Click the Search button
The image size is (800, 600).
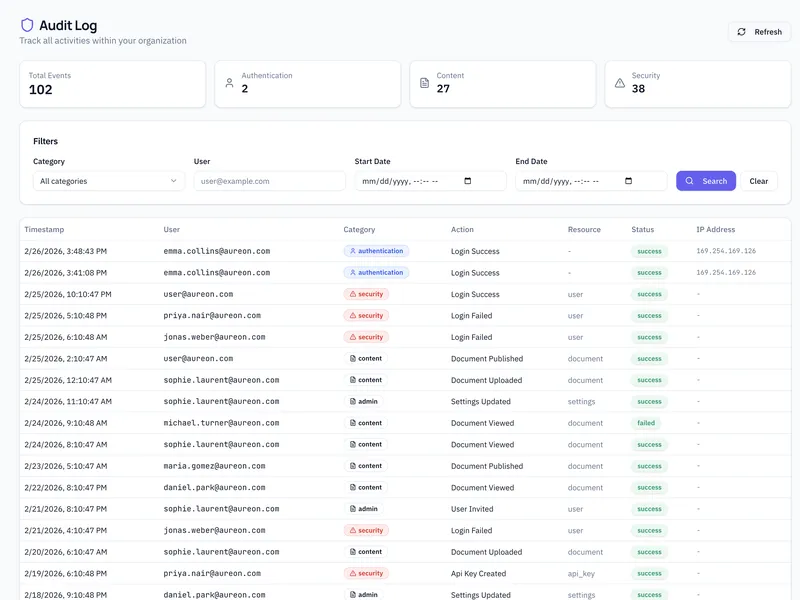tap(706, 181)
